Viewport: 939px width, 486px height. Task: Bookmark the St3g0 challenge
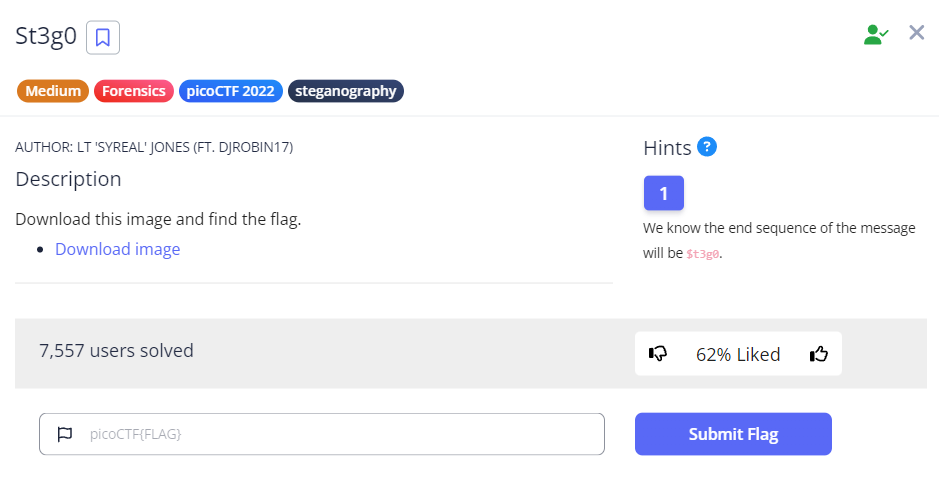[103, 38]
